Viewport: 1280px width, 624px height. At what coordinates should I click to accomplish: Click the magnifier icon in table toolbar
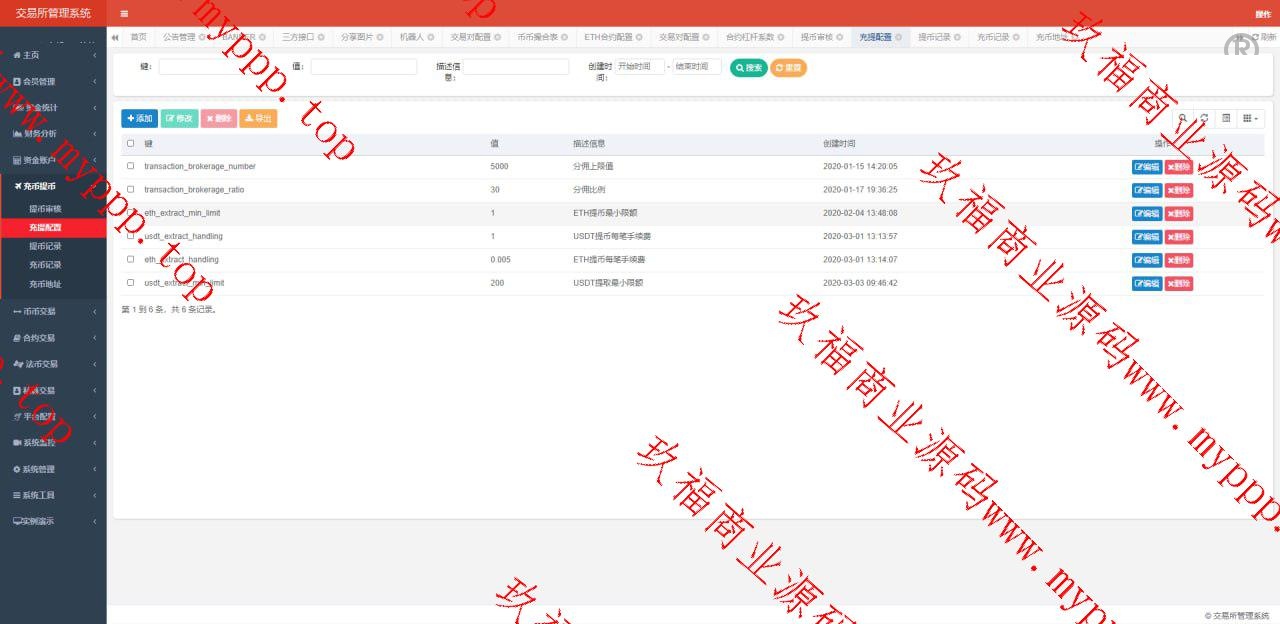click(x=1183, y=118)
